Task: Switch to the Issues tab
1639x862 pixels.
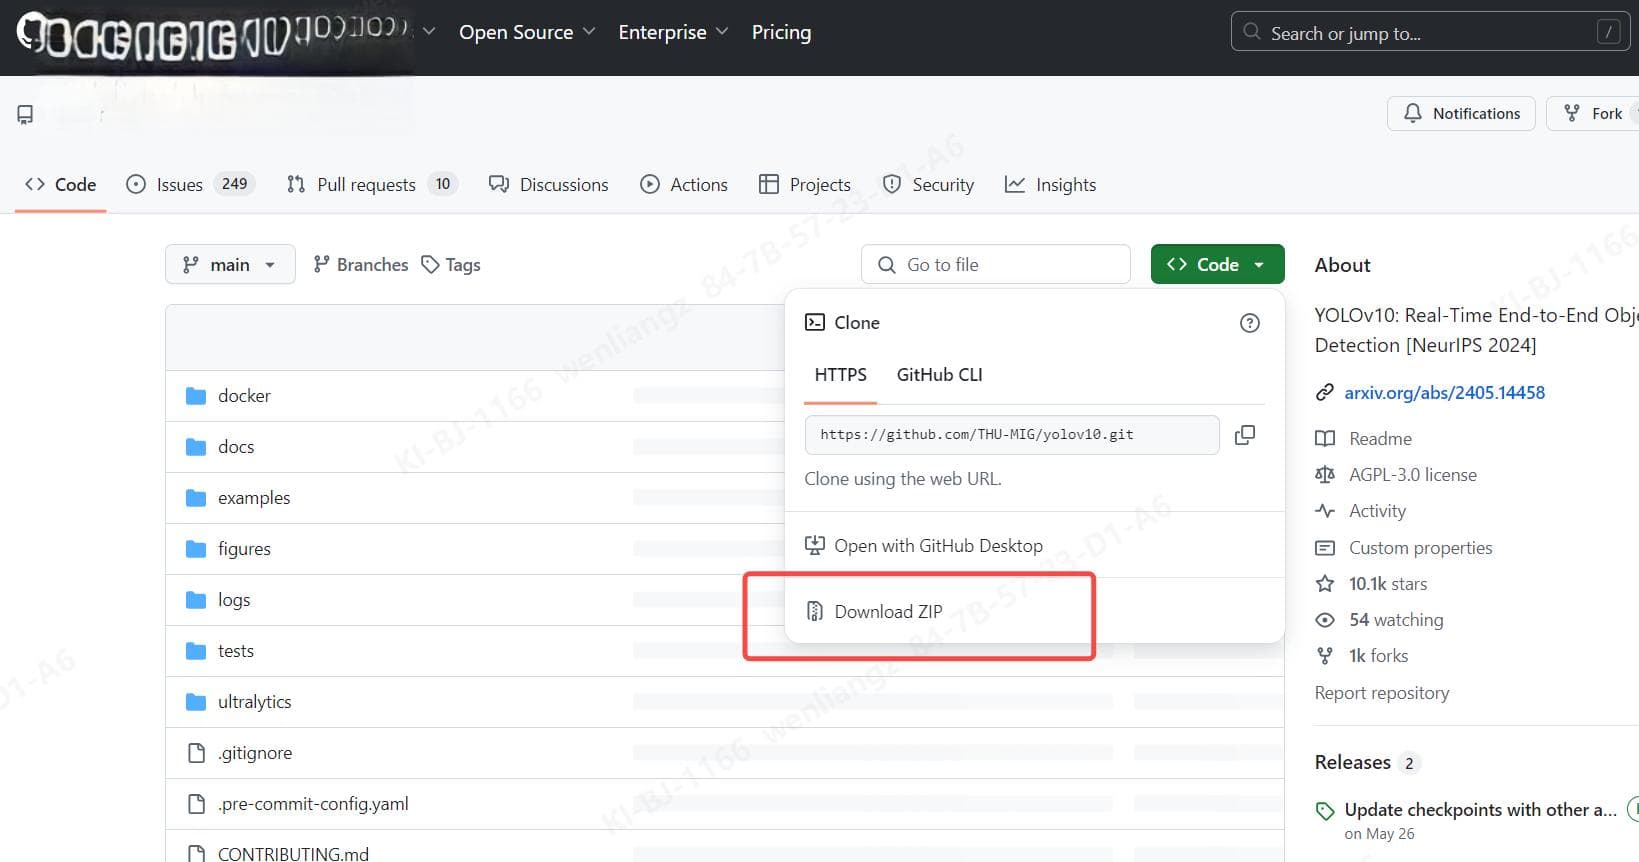Action: pyautogui.click(x=191, y=184)
